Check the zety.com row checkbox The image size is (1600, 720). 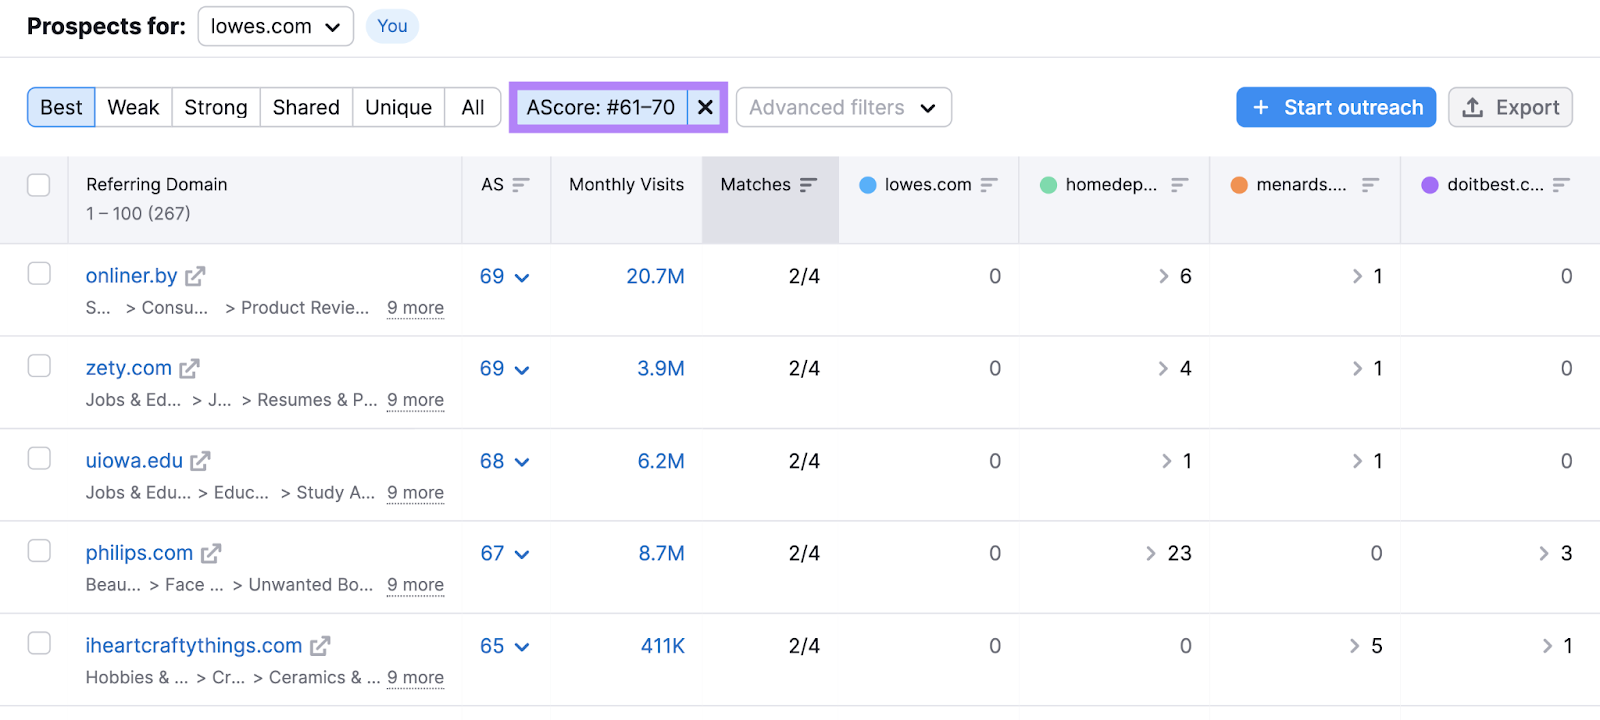coord(39,366)
